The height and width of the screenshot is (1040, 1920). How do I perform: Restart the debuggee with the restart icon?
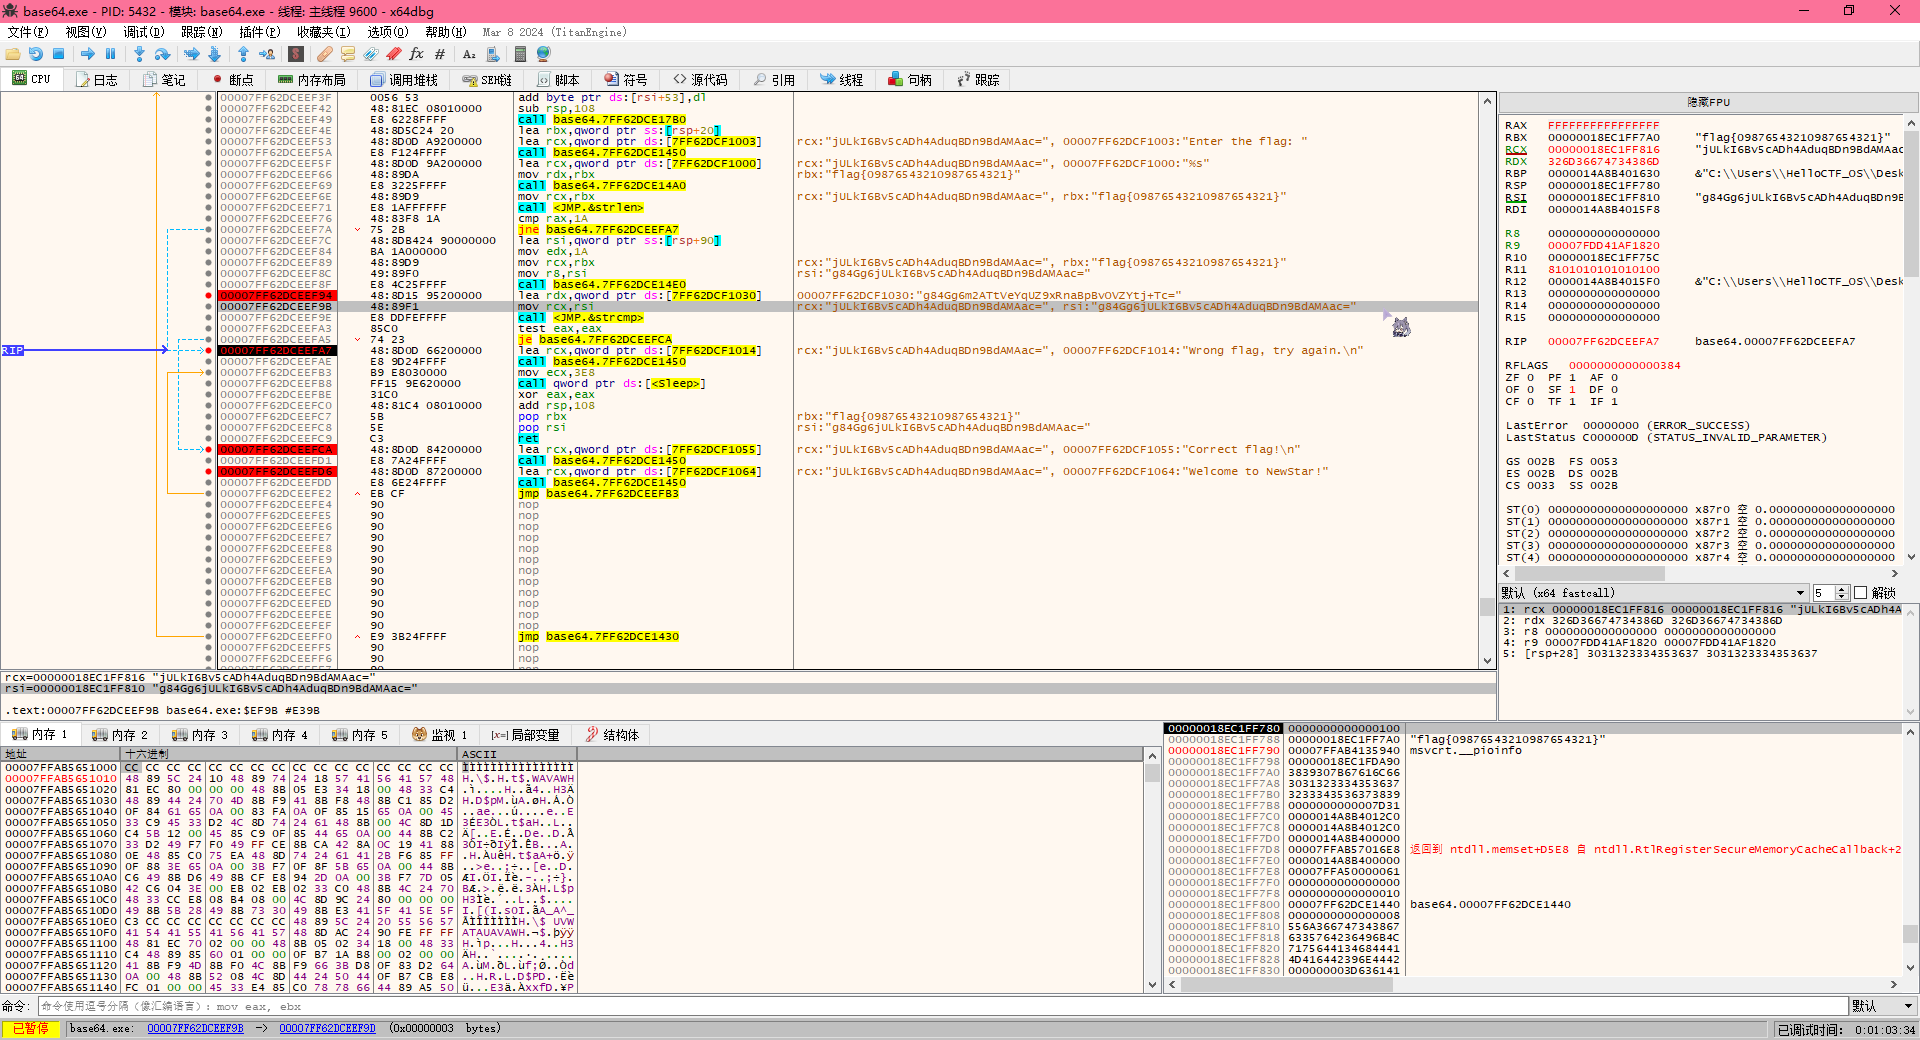click(x=36, y=54)
